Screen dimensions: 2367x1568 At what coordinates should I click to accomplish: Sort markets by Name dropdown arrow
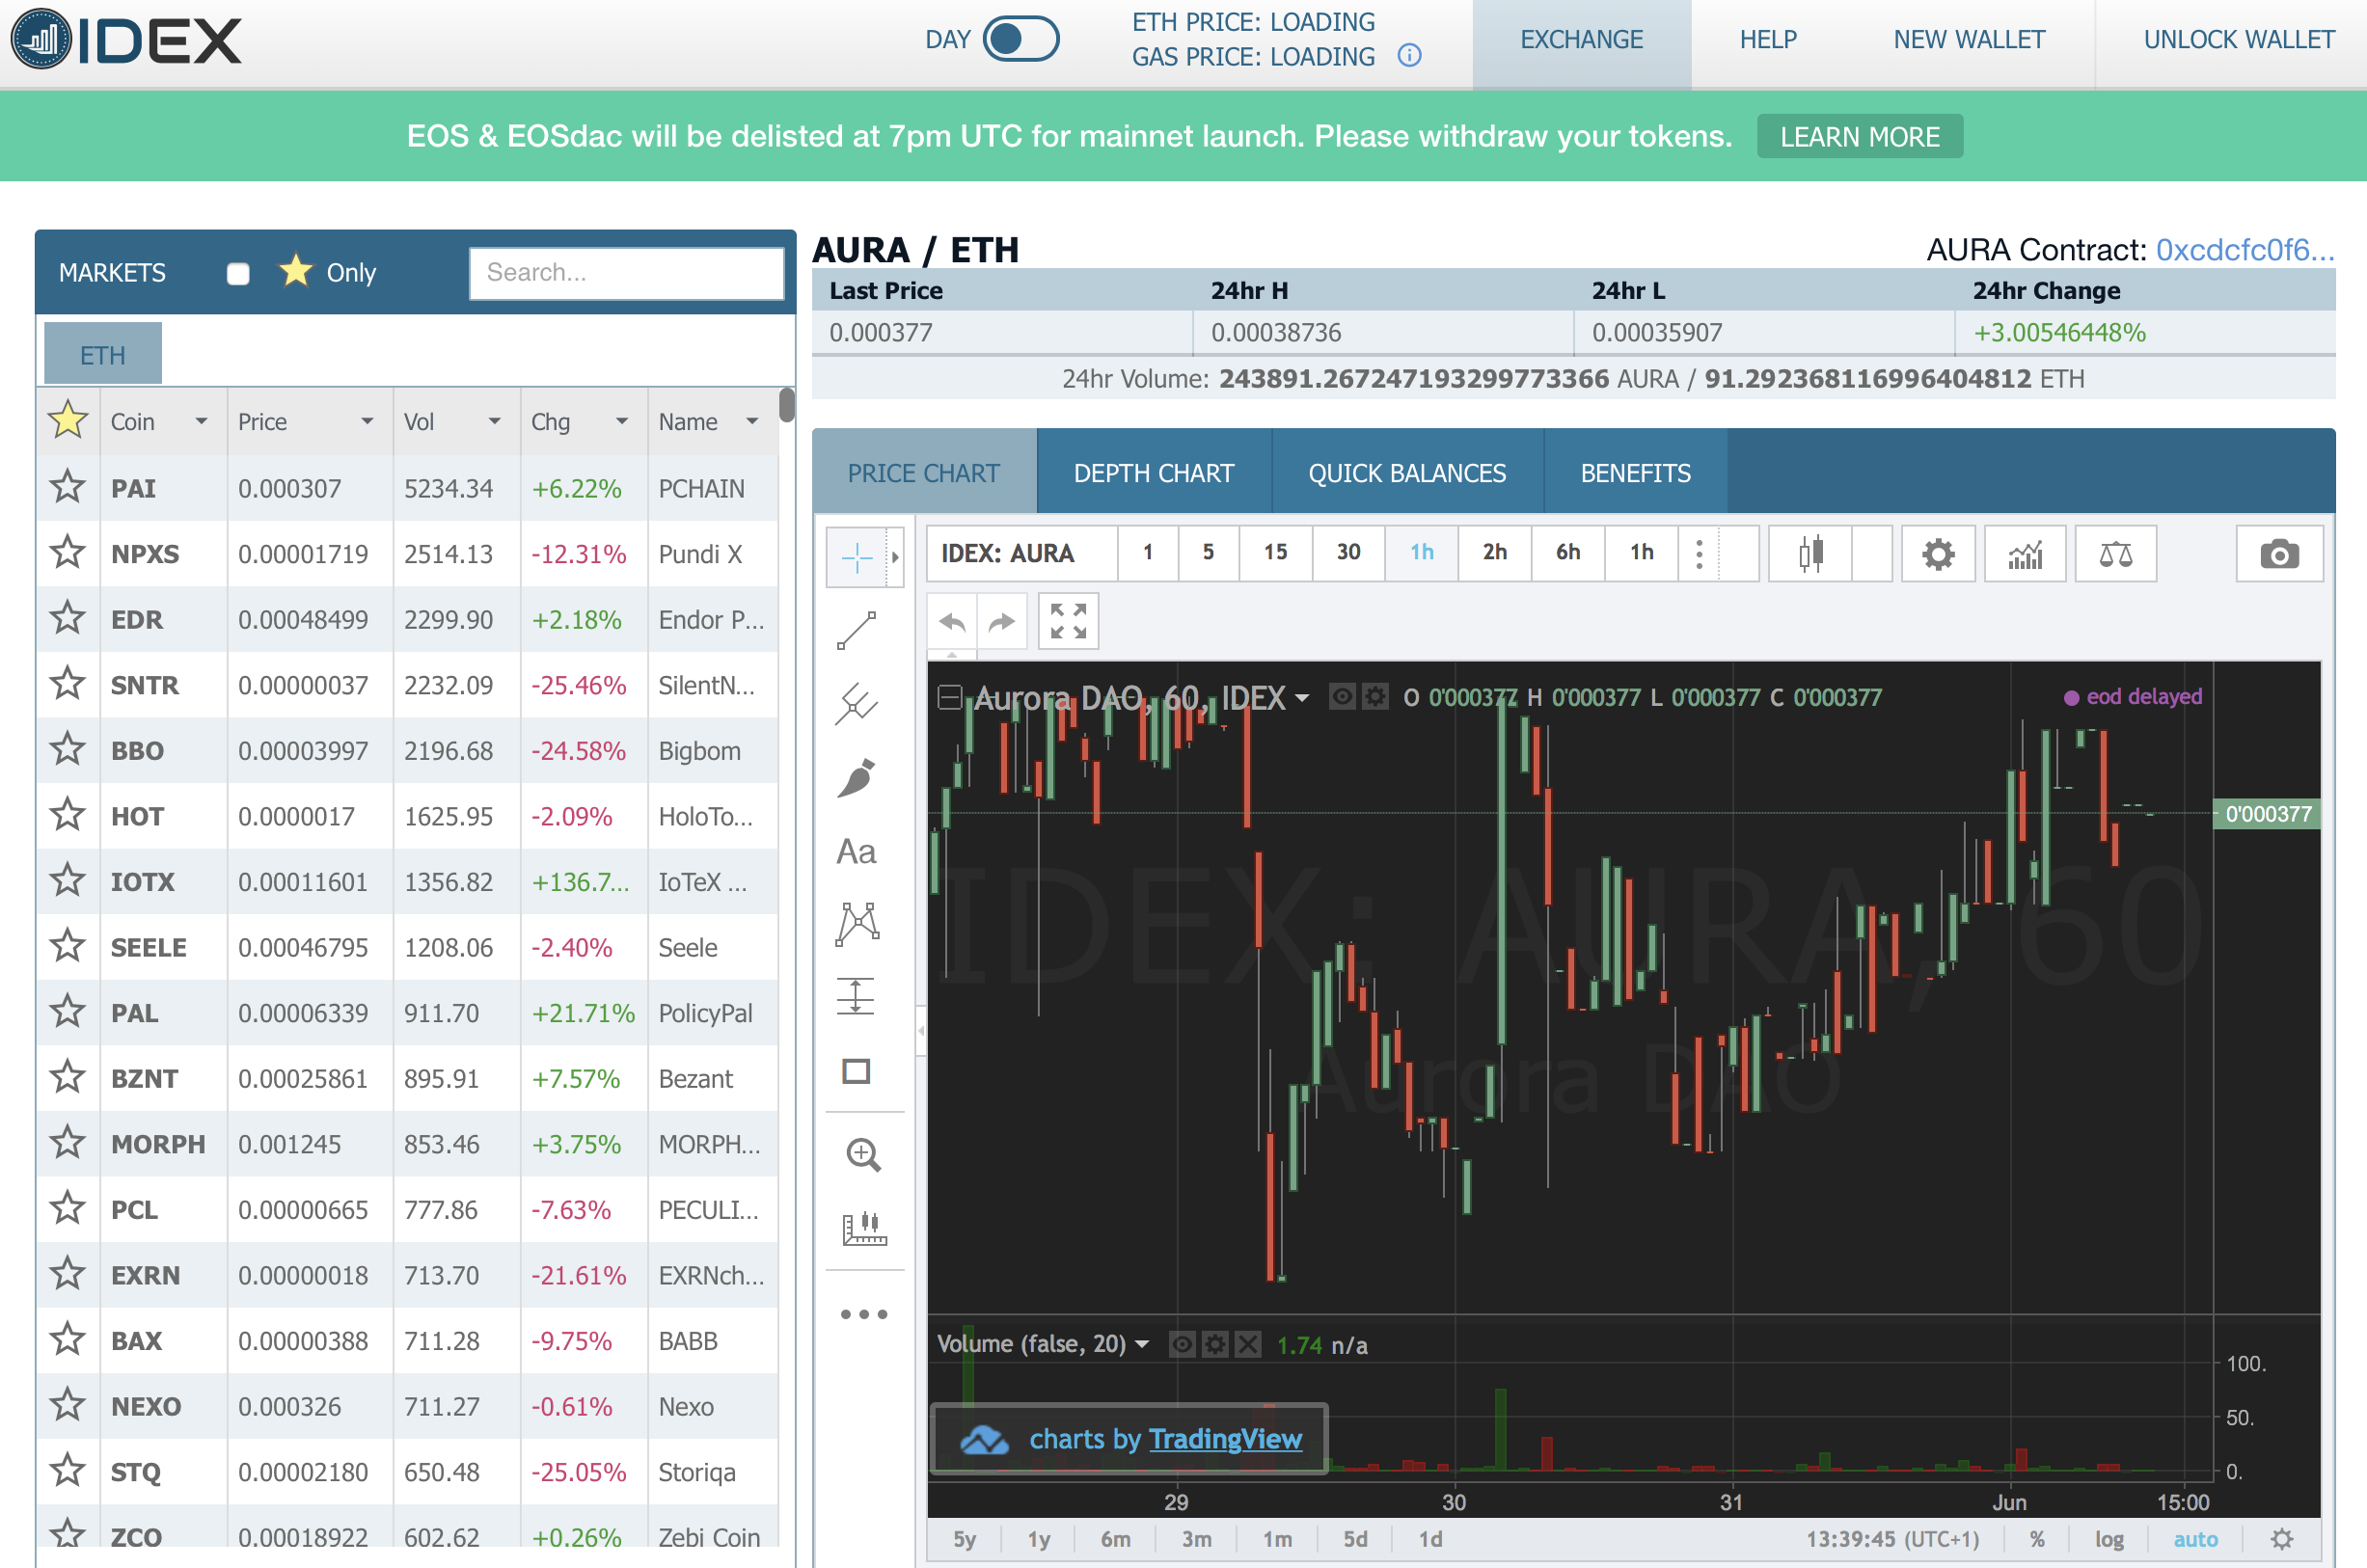coord(752,421)
